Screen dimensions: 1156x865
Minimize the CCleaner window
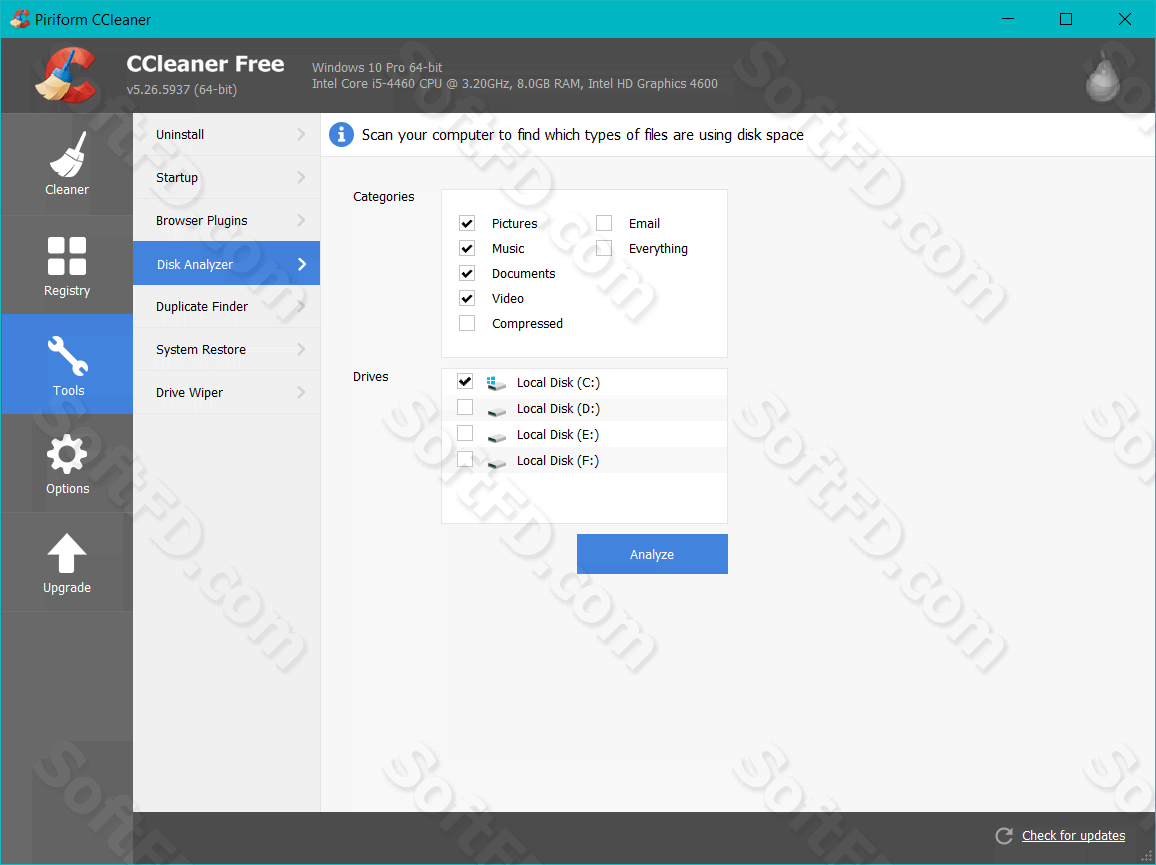click(1007, 19)
